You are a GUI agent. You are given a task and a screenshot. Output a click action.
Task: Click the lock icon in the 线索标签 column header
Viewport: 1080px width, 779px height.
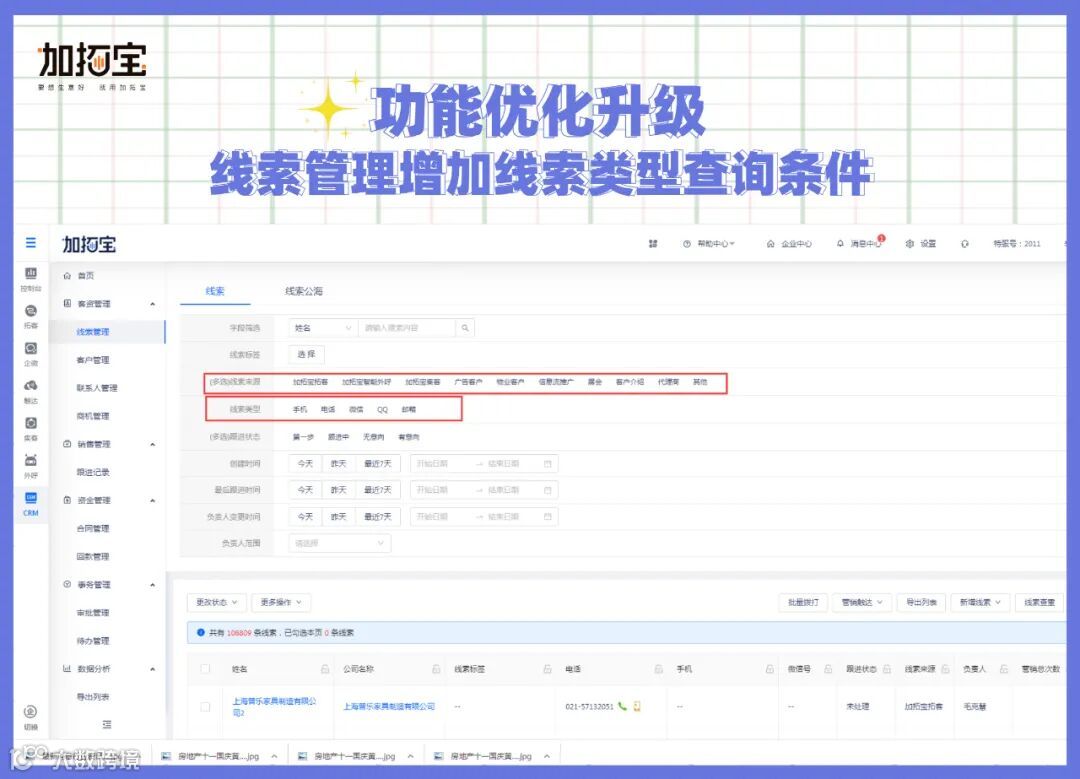coord(548,669)
